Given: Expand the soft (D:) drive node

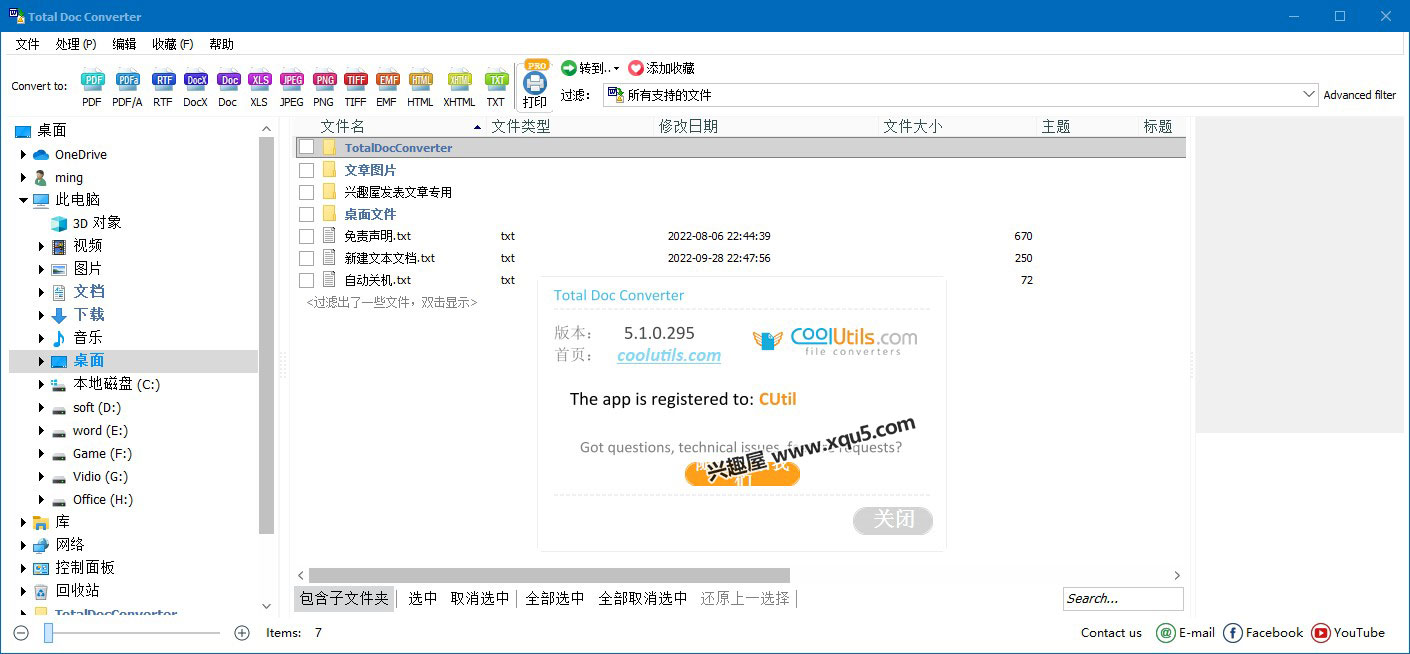Looking at the screenshot, I should click(x=41, y=407).
